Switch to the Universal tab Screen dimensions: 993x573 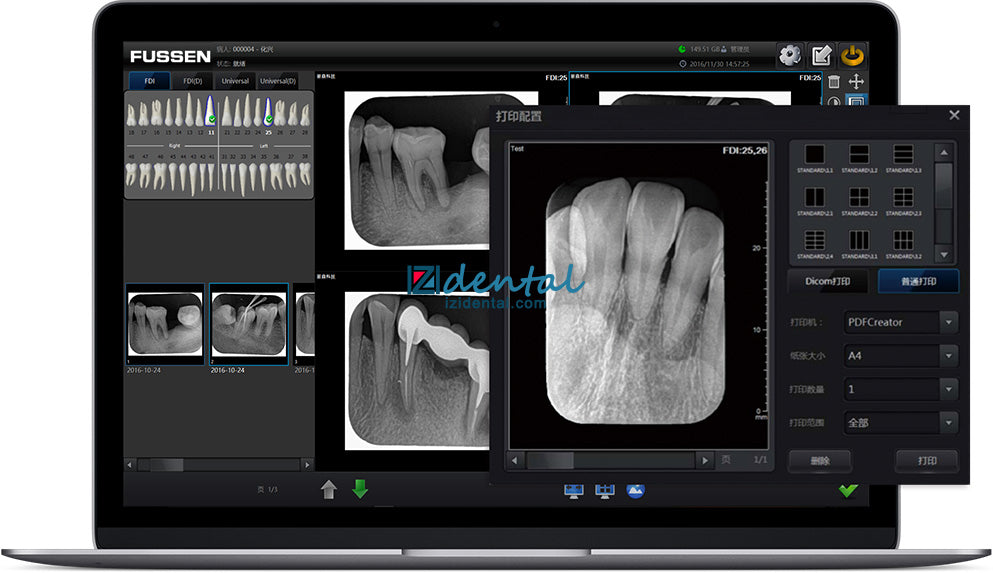235,81
